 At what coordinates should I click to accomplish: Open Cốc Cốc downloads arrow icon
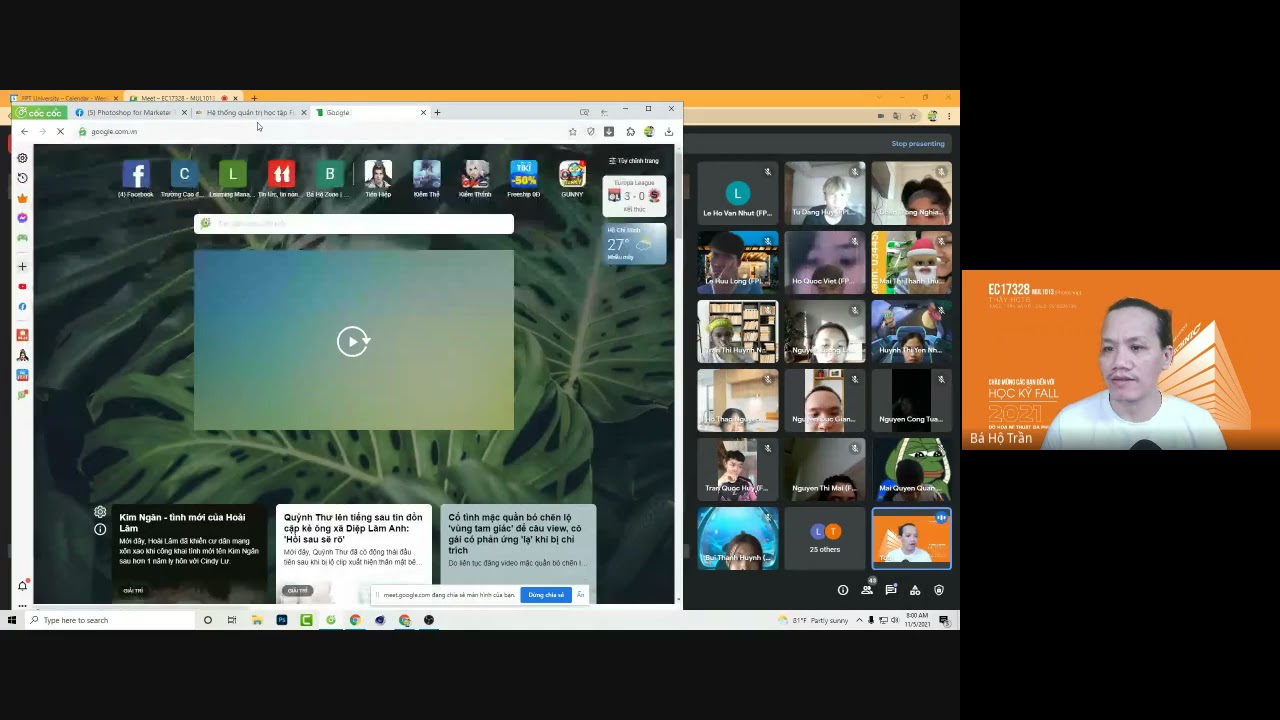669,132
